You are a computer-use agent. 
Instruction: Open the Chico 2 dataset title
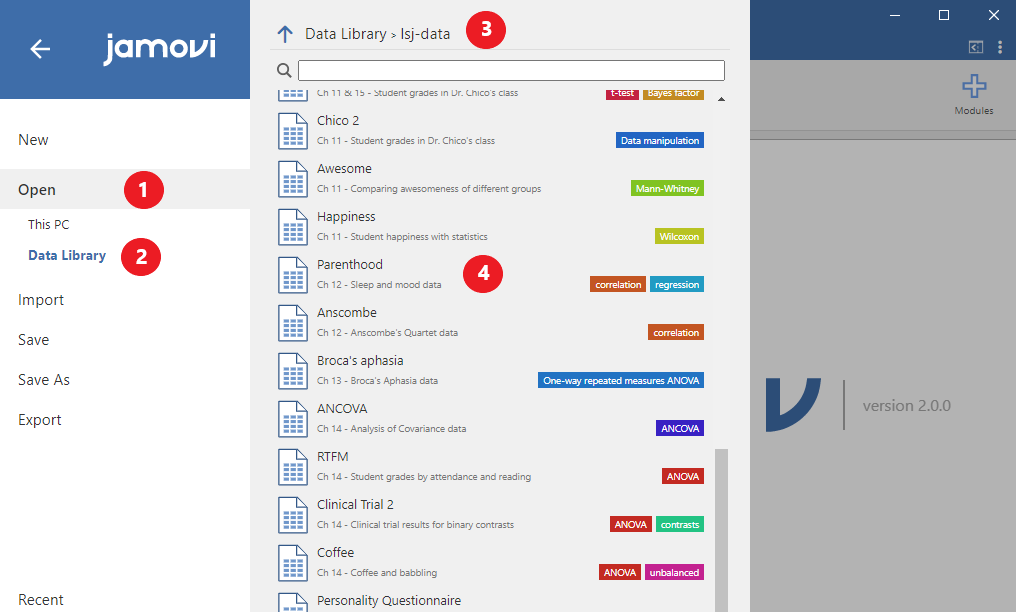338,120
